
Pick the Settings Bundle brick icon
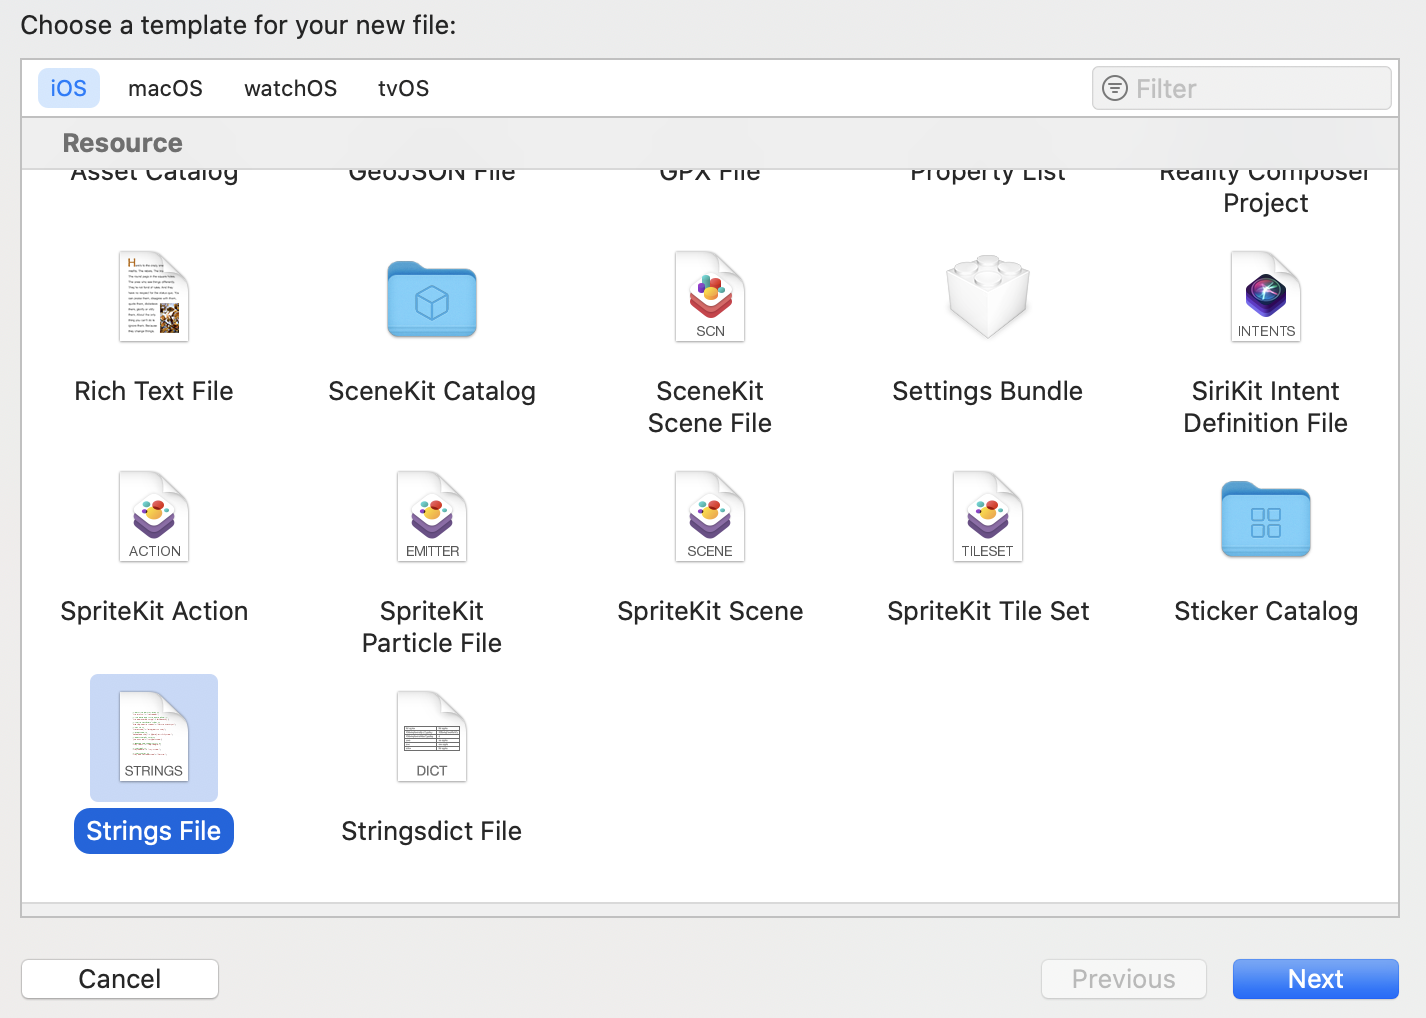click(988, 296)
